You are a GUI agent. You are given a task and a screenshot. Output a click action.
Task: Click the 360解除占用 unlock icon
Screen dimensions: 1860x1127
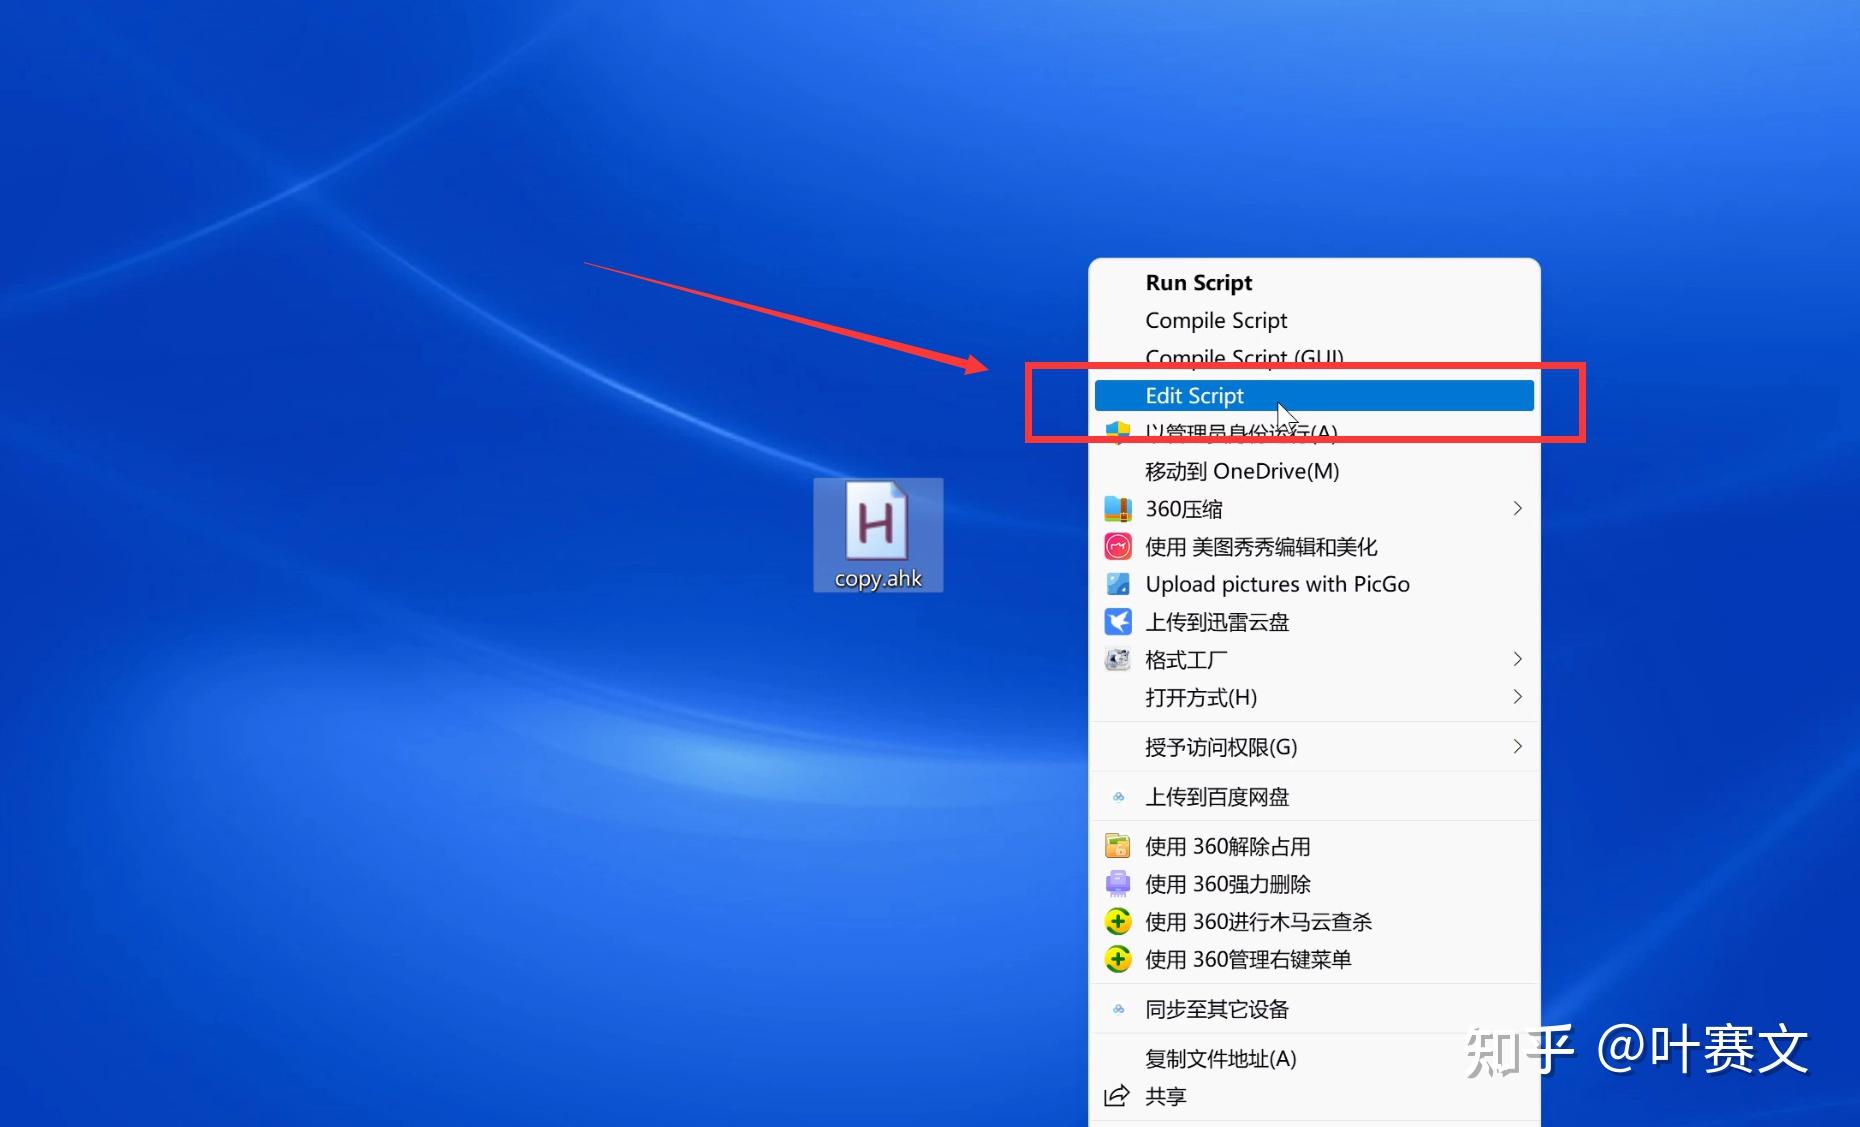[x=1117, y=845]
